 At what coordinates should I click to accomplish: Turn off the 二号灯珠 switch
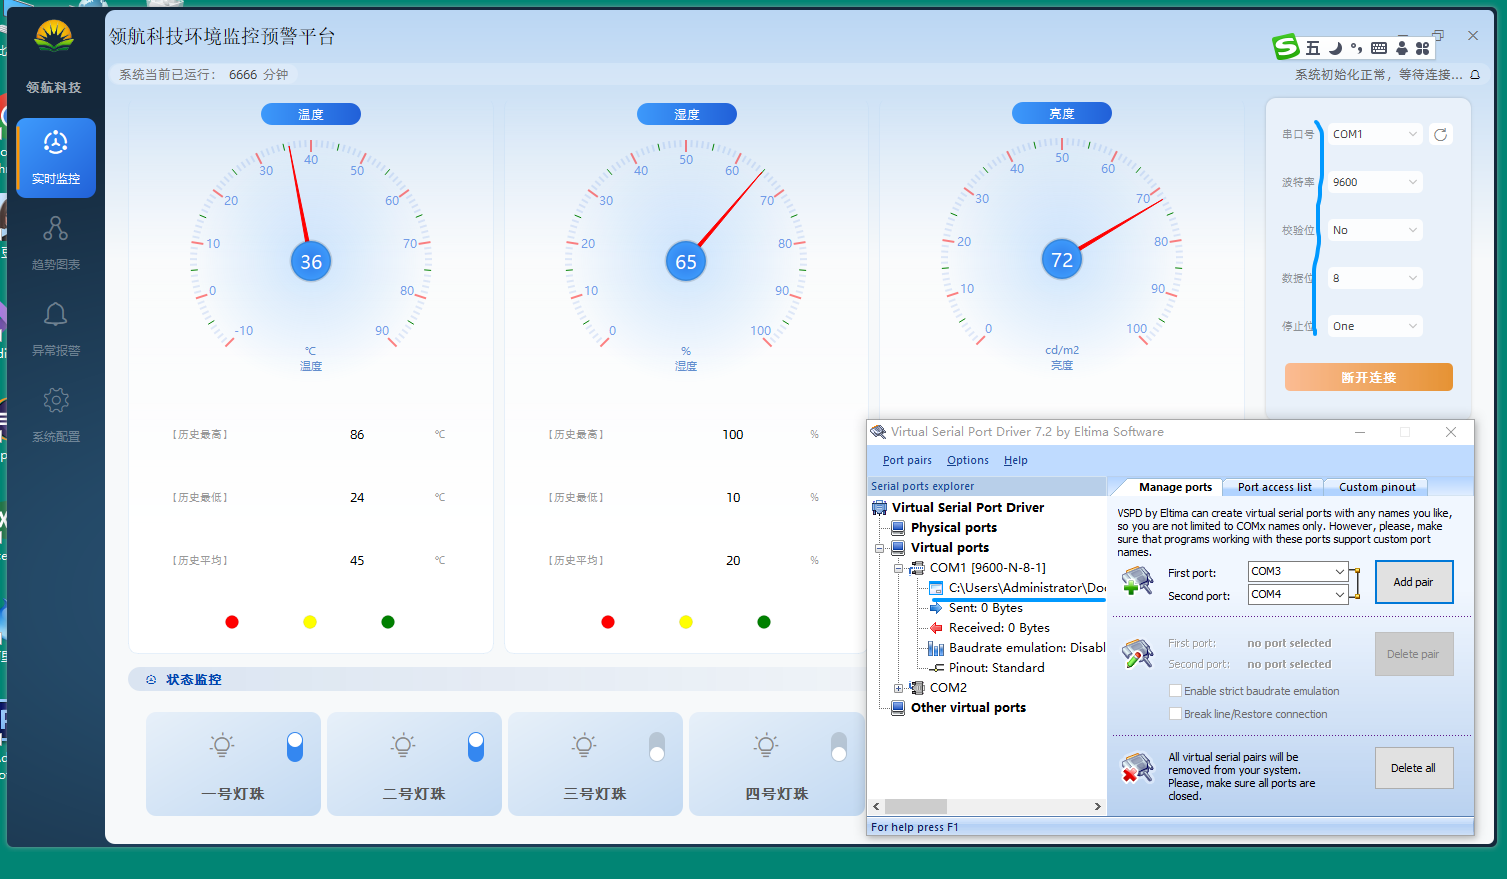pyautogui.click(x=476, y=747)
